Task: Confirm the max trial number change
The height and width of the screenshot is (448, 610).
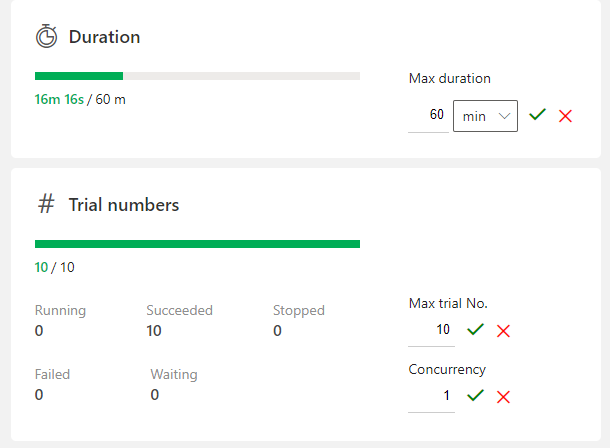Action: [x=476, y=329]
